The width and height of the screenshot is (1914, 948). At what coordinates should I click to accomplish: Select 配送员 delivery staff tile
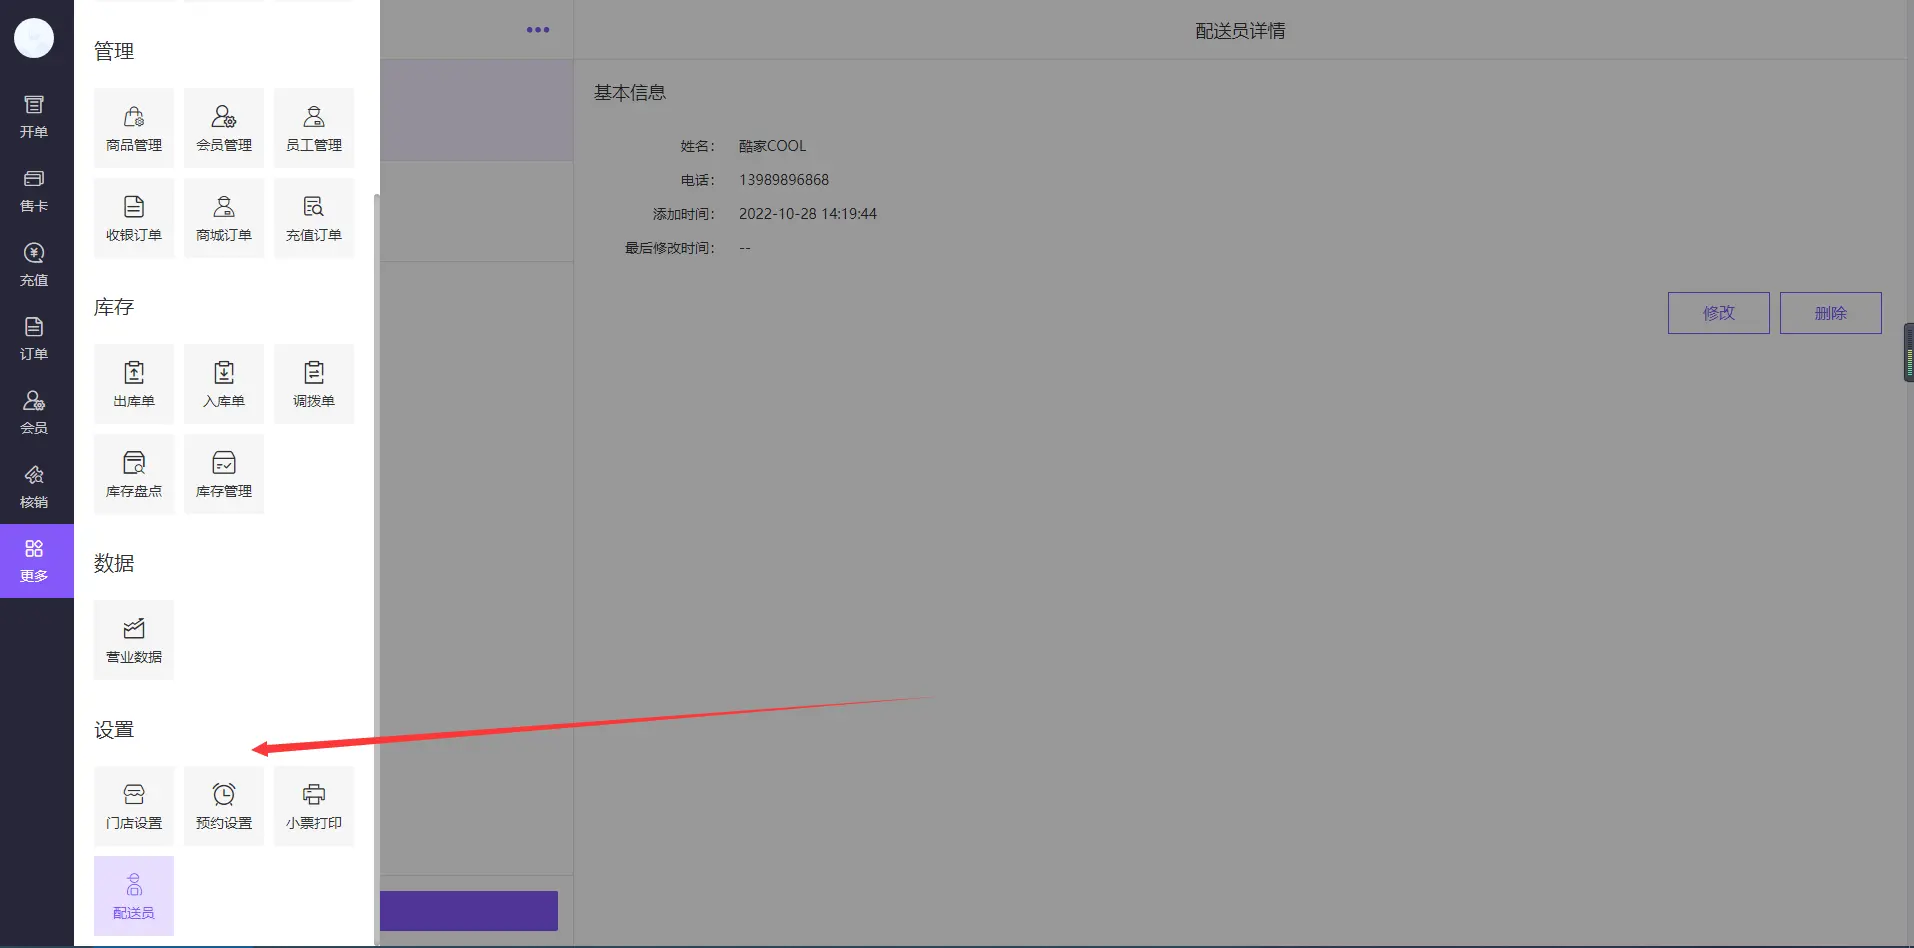click(134, 896)
